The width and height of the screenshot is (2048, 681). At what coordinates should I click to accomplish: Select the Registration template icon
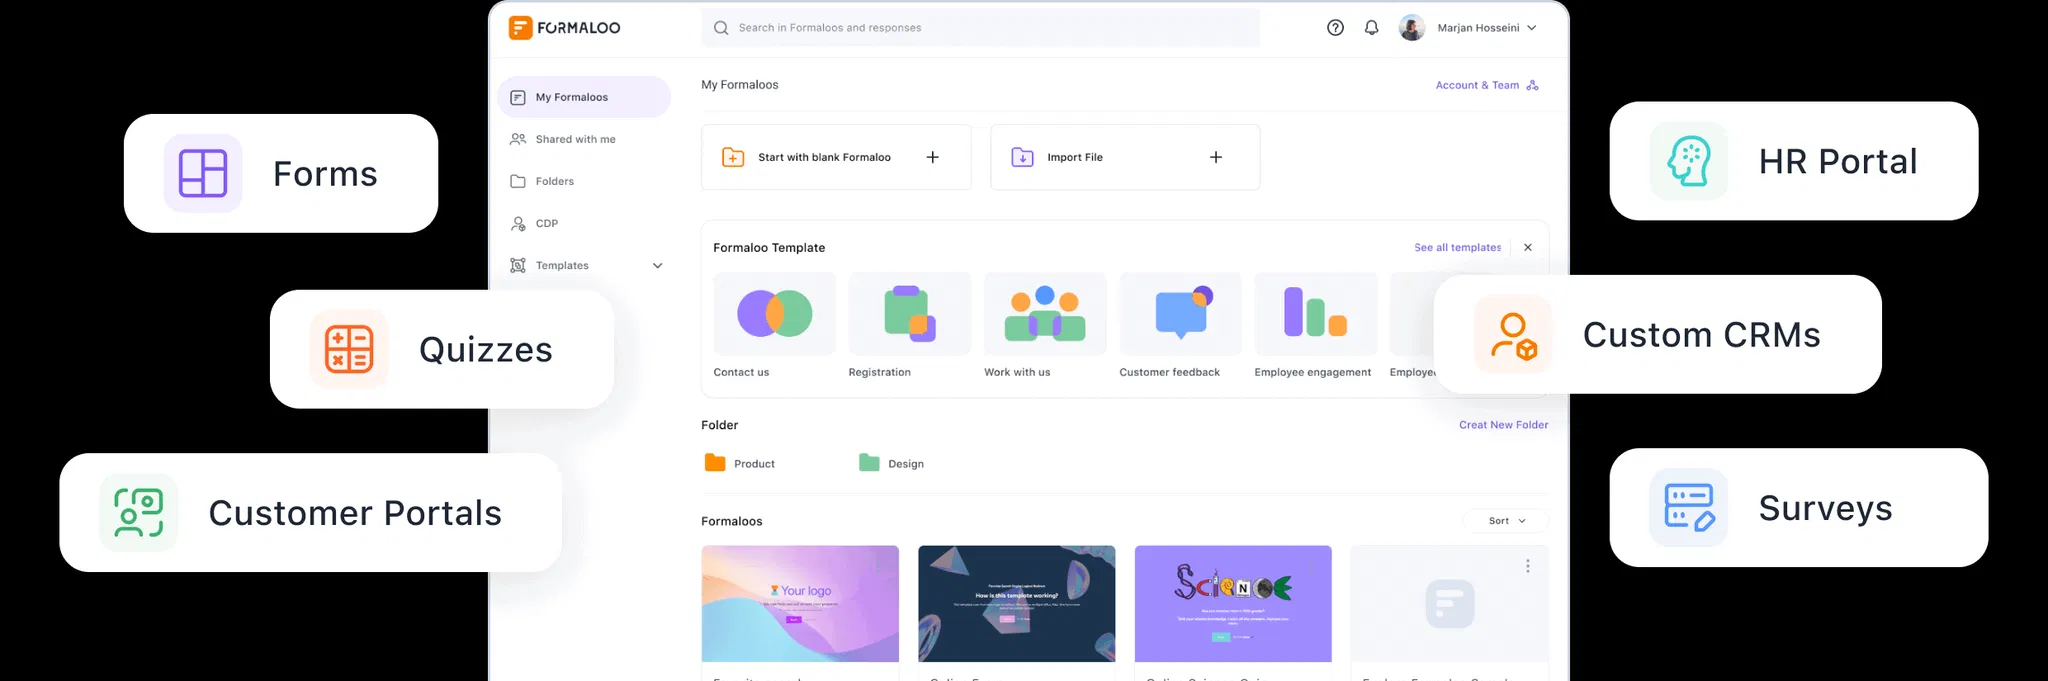[909, 314]
